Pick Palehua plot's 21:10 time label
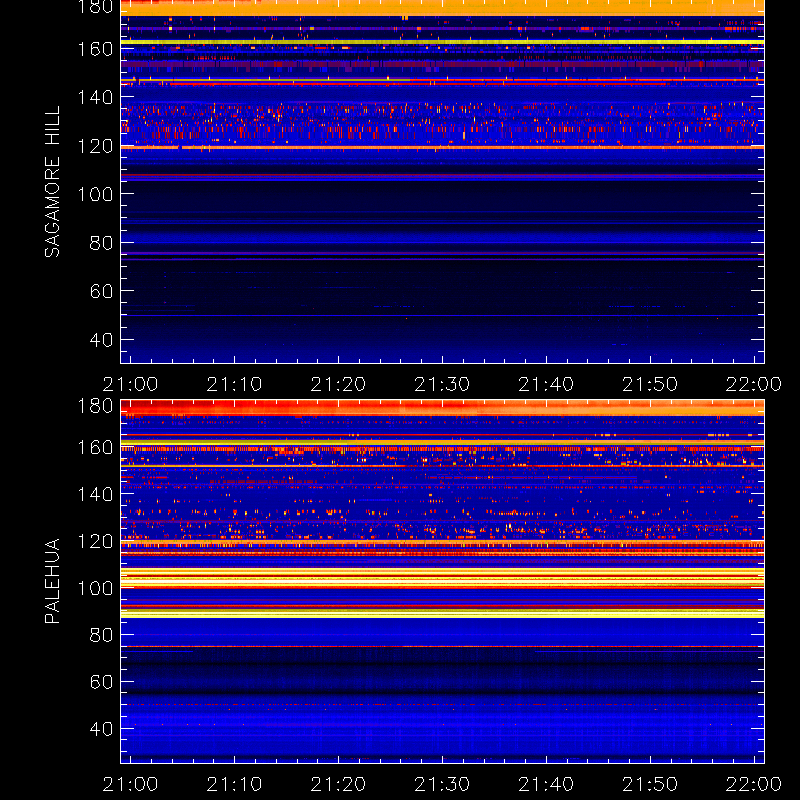 (x=234, y=784)
